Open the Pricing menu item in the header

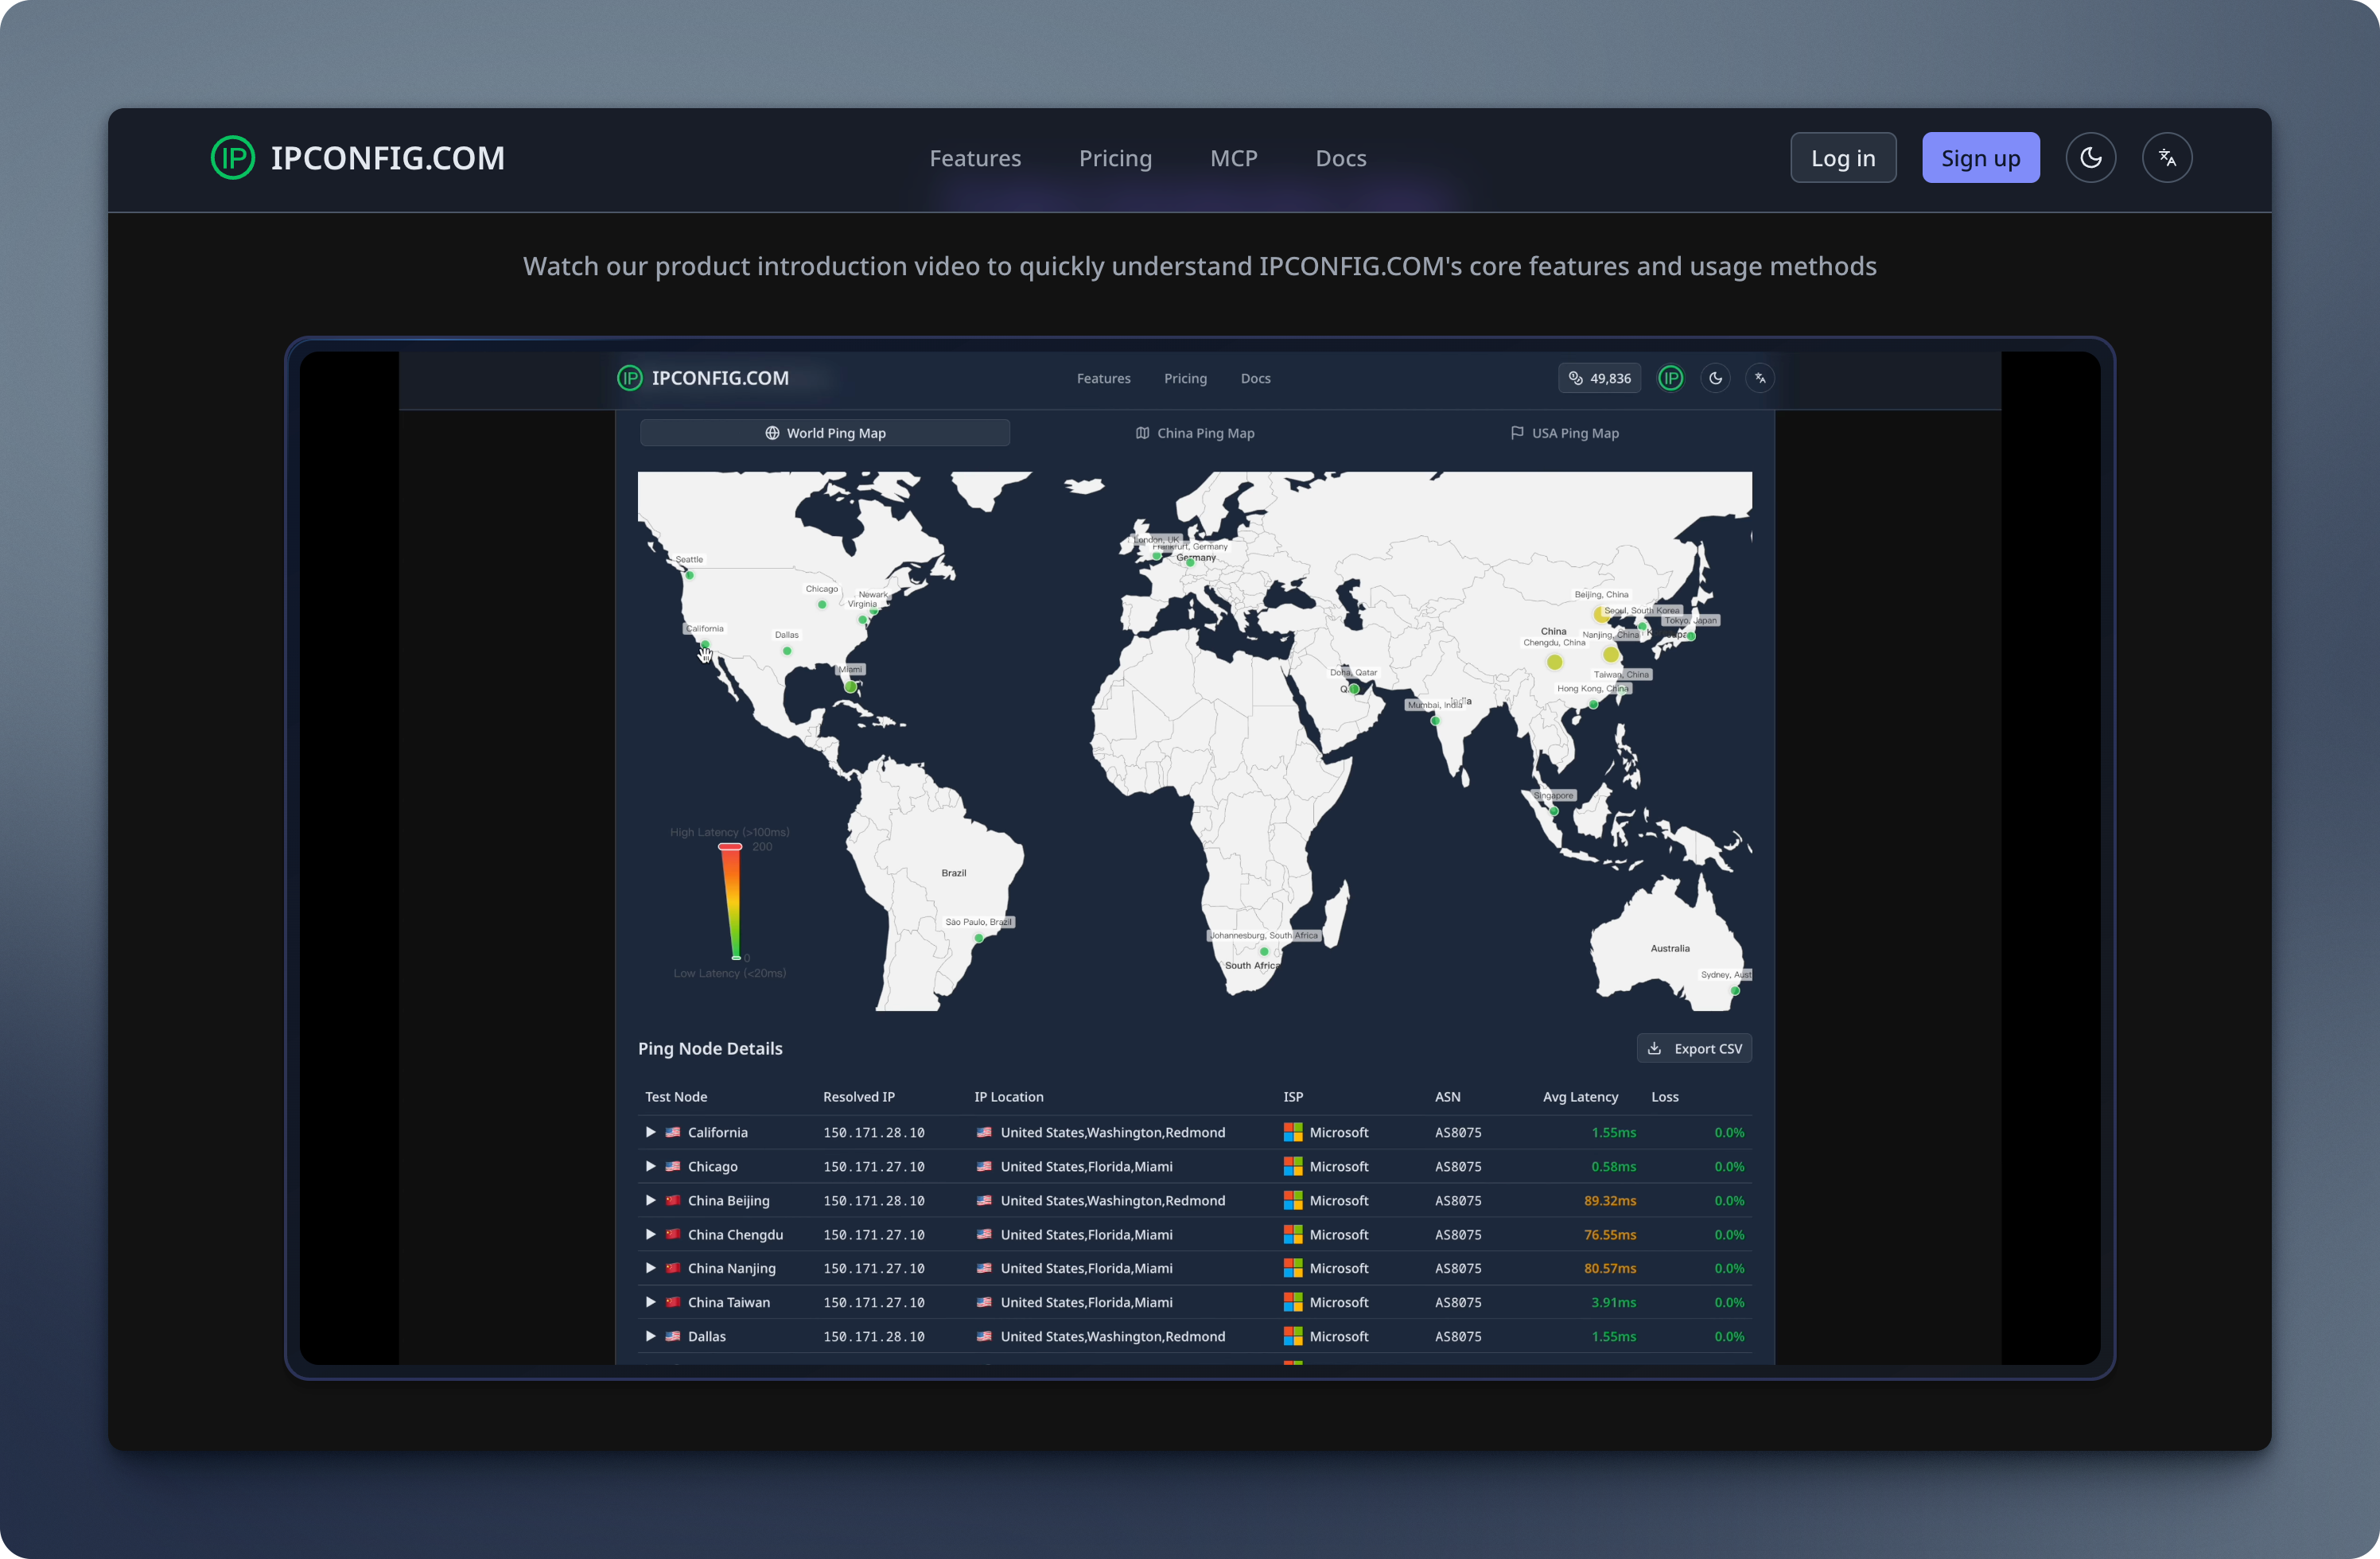[x=1115, y=158]
